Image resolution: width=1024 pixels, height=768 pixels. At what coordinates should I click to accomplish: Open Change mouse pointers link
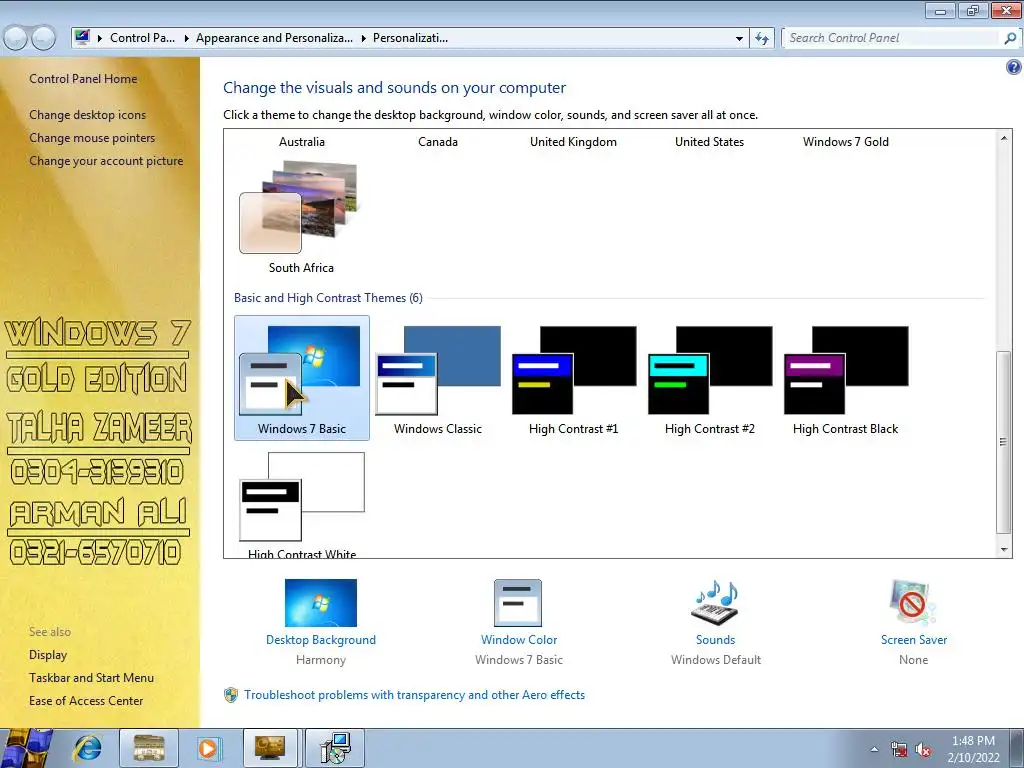click(x=92, y=138)
